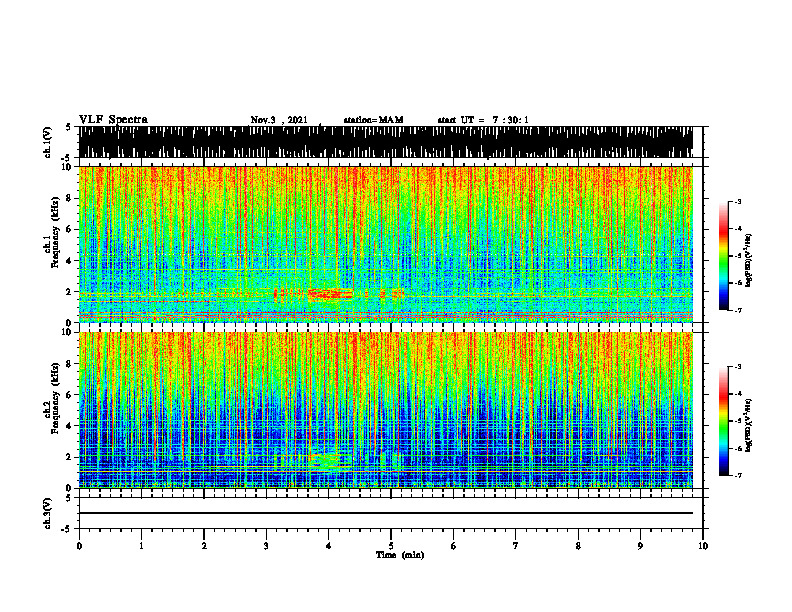Screen dimensions: 792x612
Task: Click the "VLF Spectra" plot title
Action: 113,120
